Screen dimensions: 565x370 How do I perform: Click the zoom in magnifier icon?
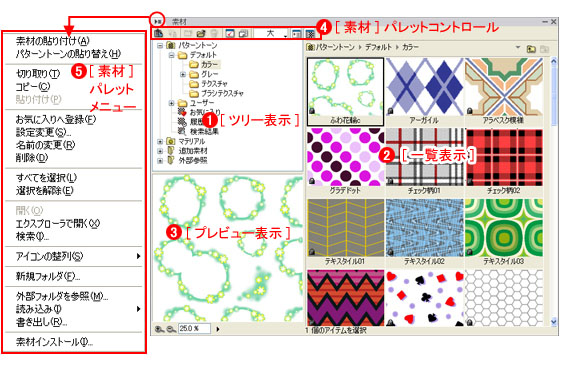(x=159, y=329)
